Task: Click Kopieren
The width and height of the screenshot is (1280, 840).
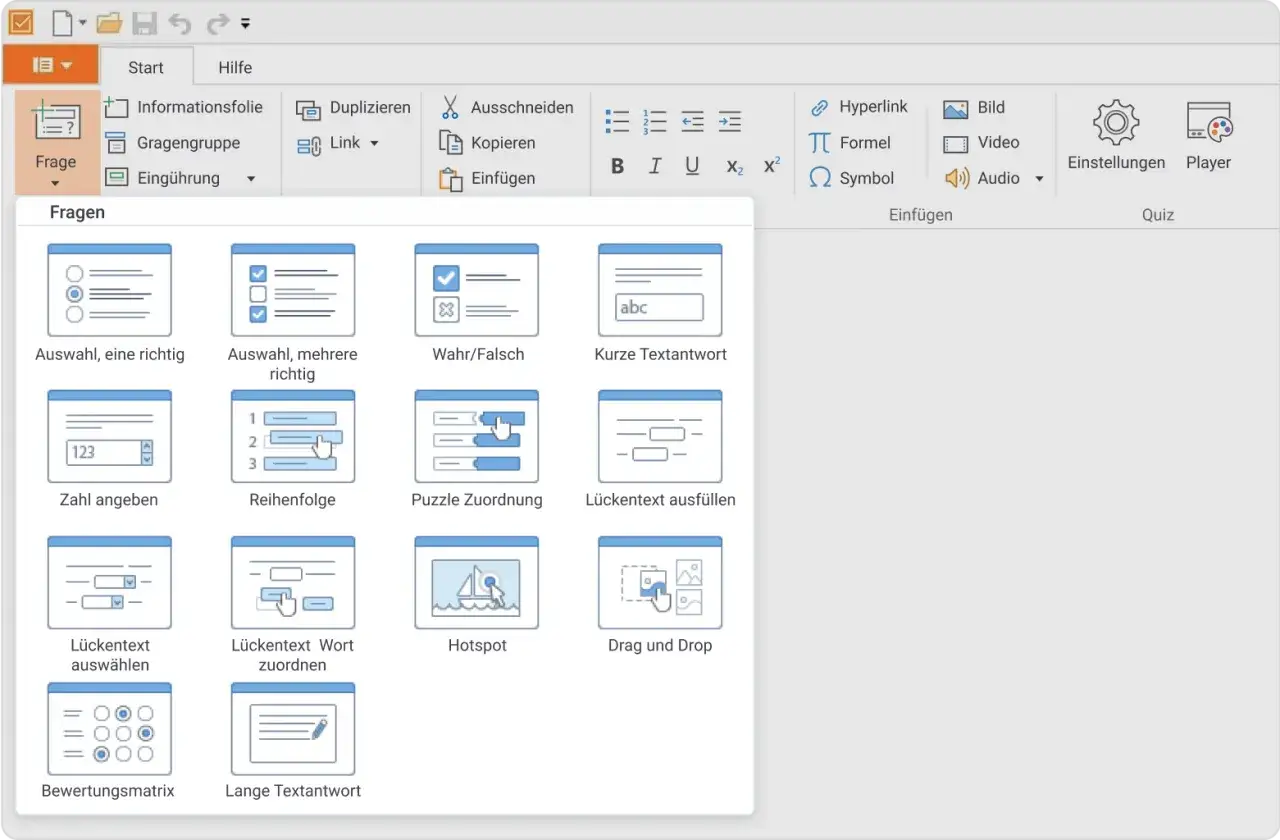Action: (488, 143)
